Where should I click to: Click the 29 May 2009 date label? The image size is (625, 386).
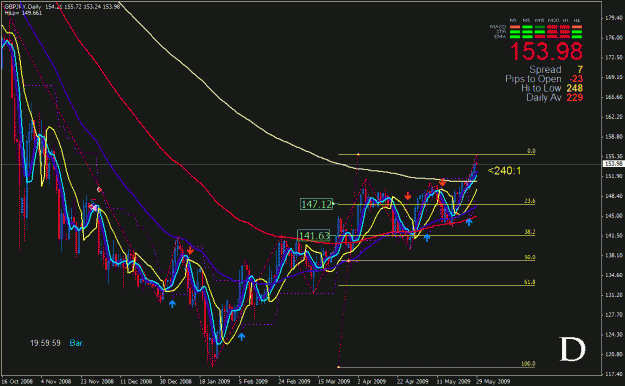(x=493, y=381)
